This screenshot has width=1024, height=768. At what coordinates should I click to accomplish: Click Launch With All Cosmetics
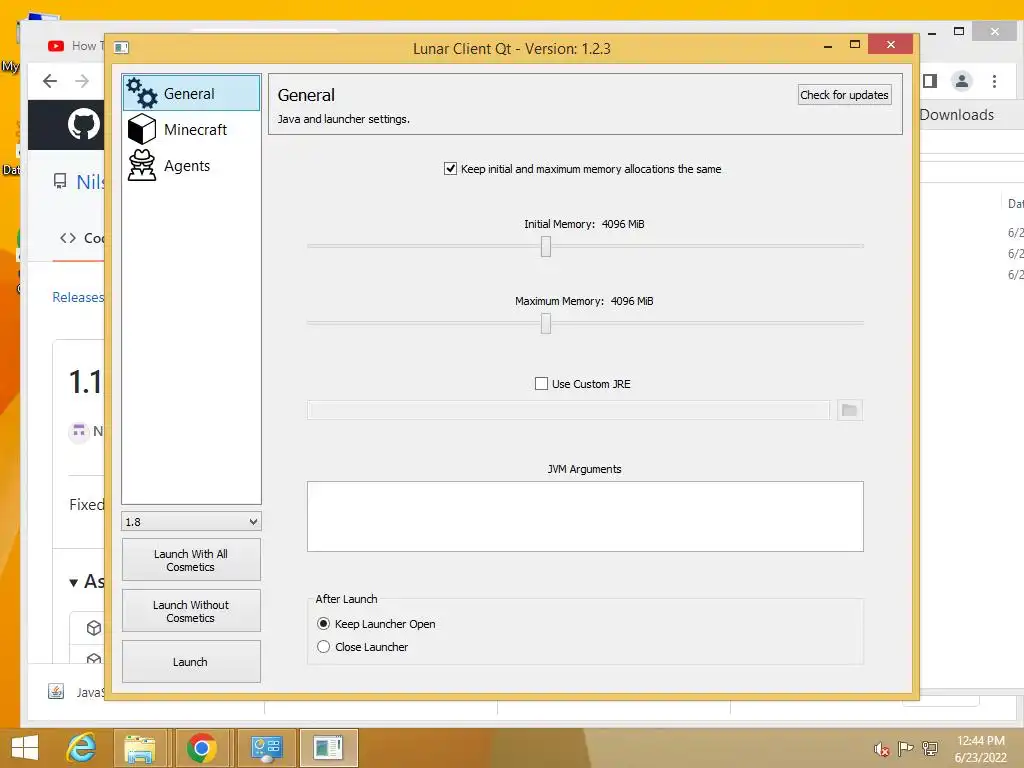191,560
